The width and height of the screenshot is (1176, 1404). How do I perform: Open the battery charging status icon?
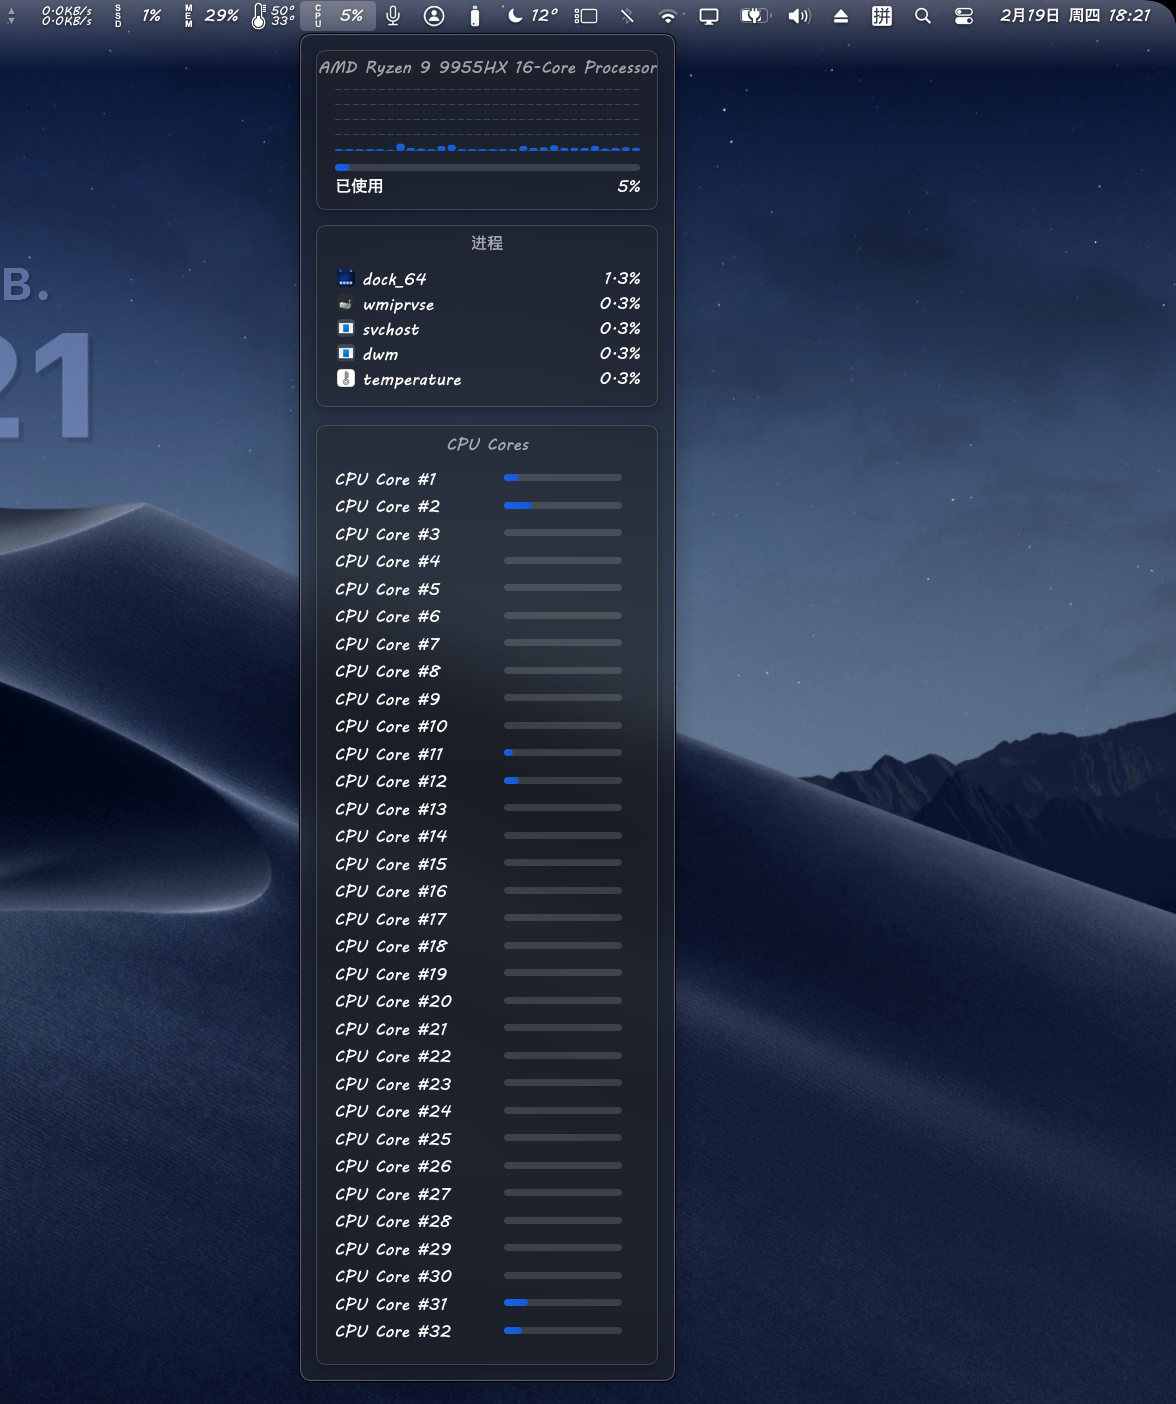pyautogui.click(x=753, y=16)
